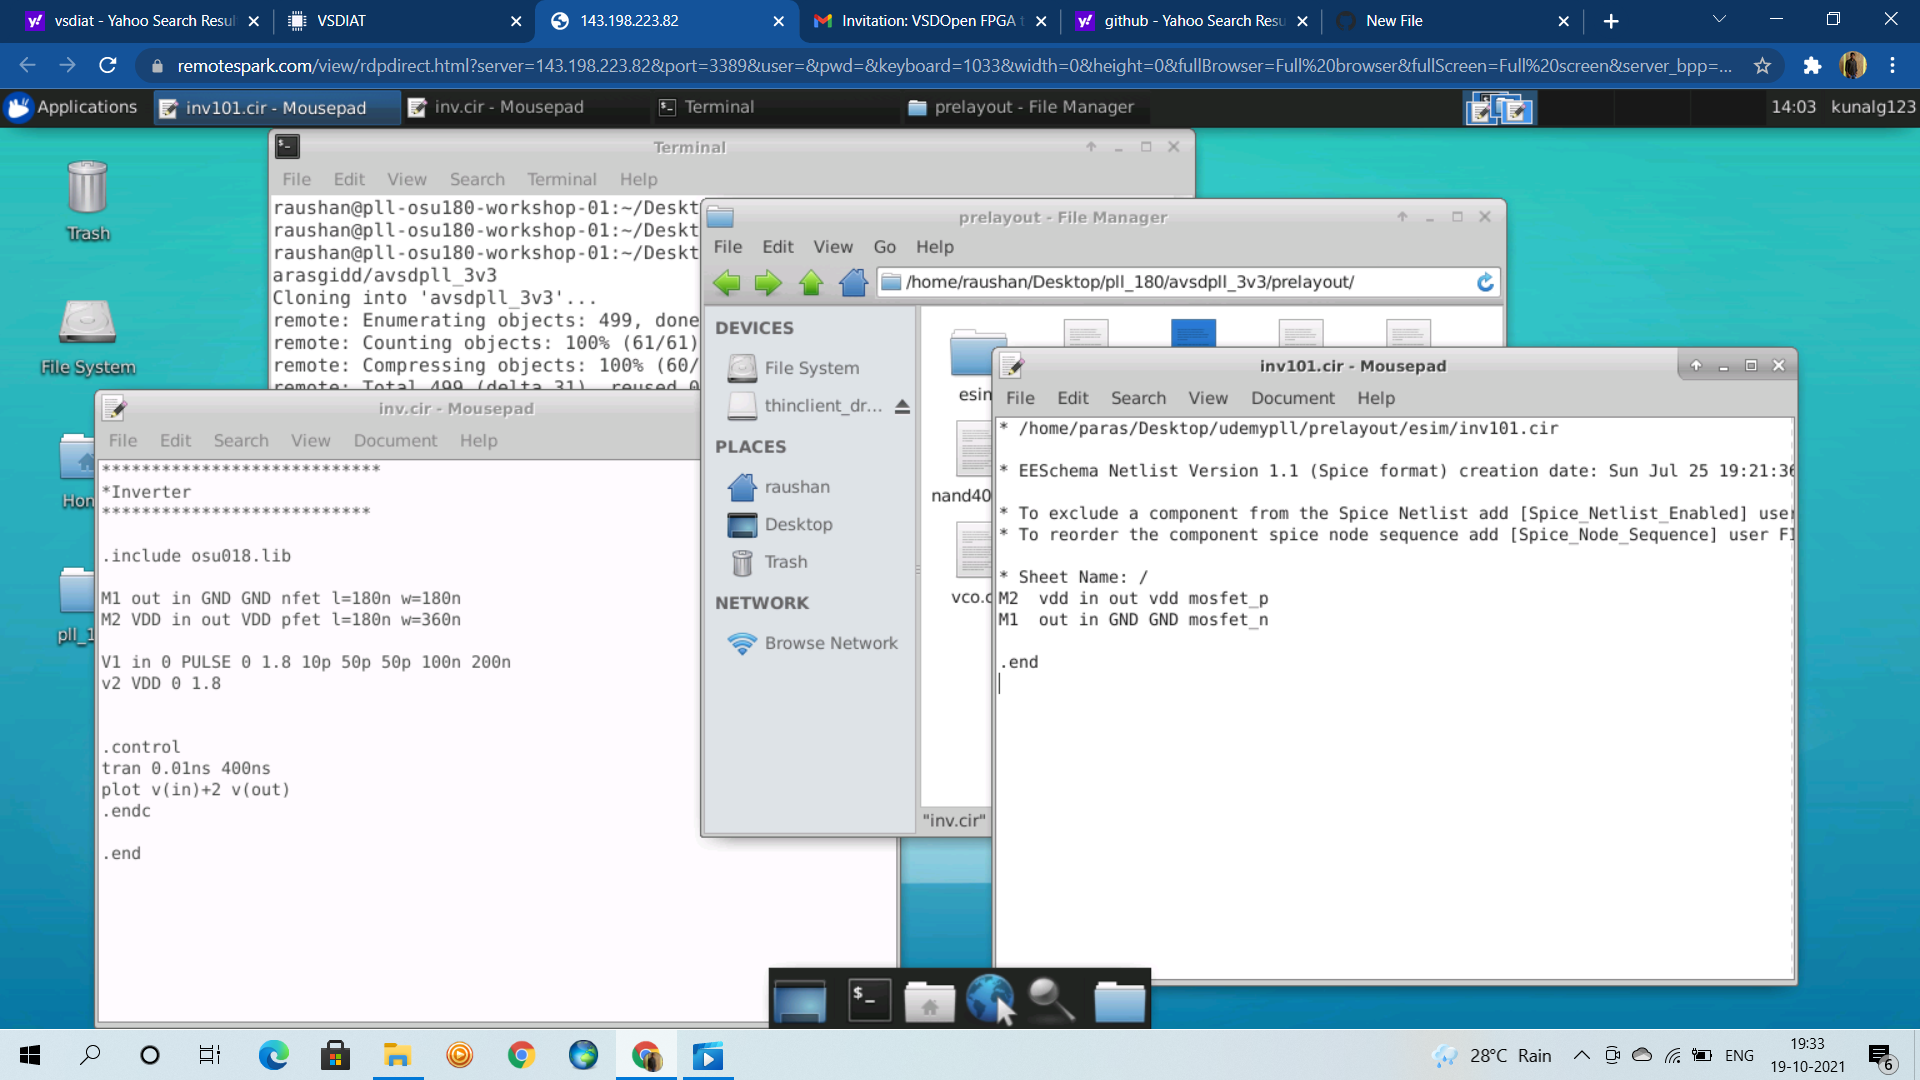Show hidden system tray icons

1581,1055
